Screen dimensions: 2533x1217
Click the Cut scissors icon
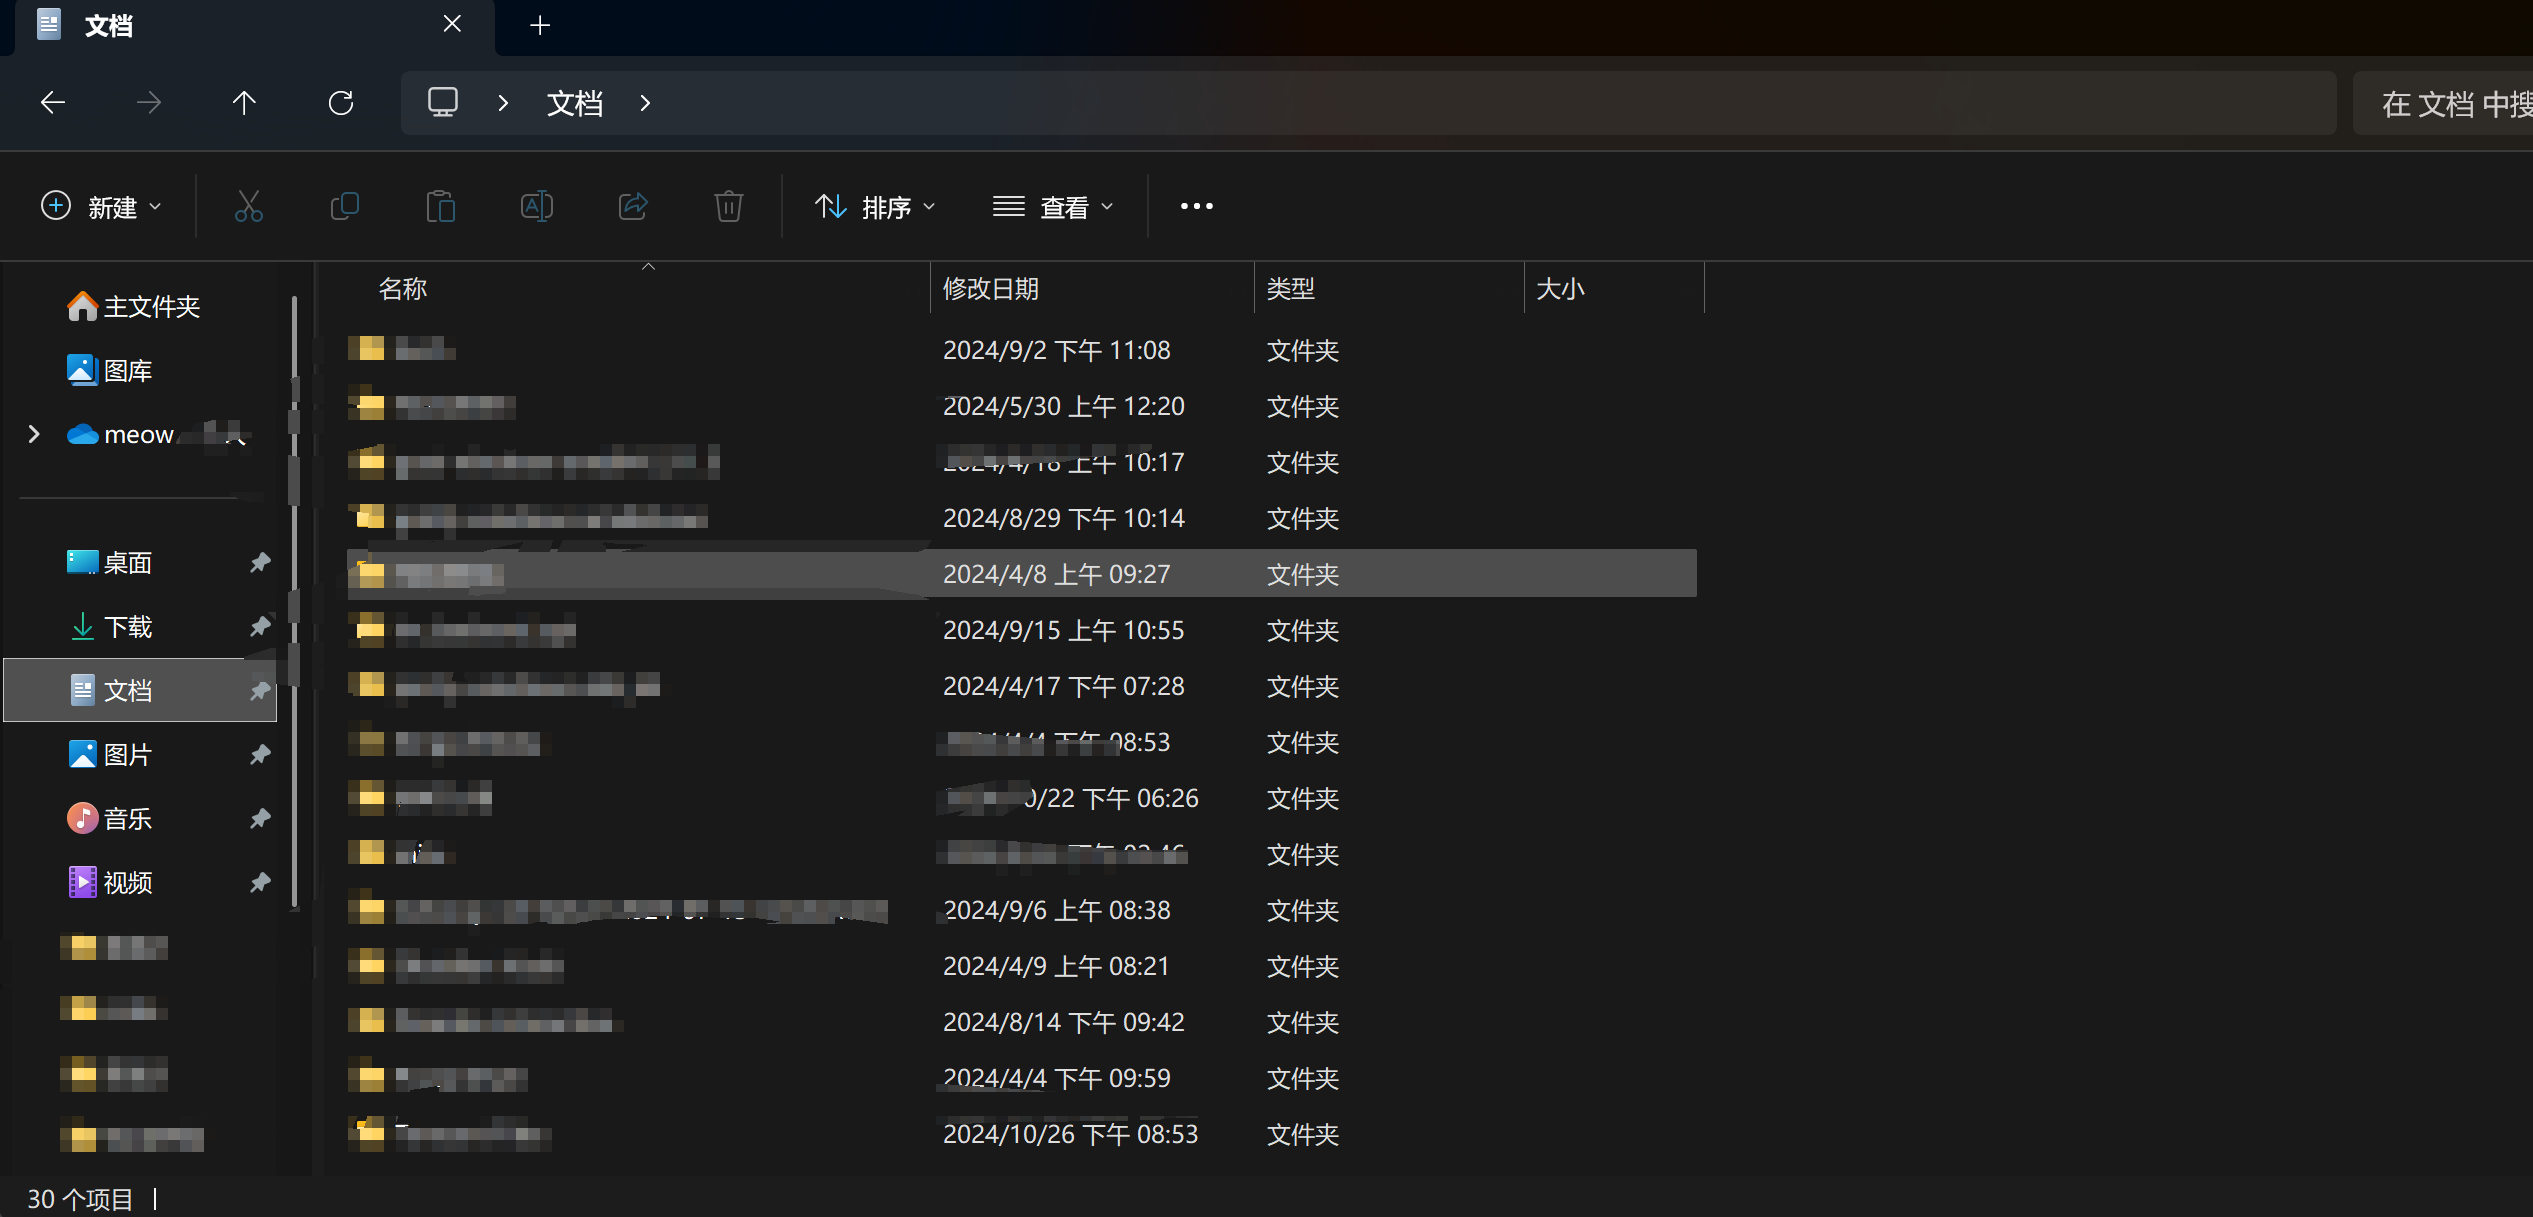coord(248,206)
